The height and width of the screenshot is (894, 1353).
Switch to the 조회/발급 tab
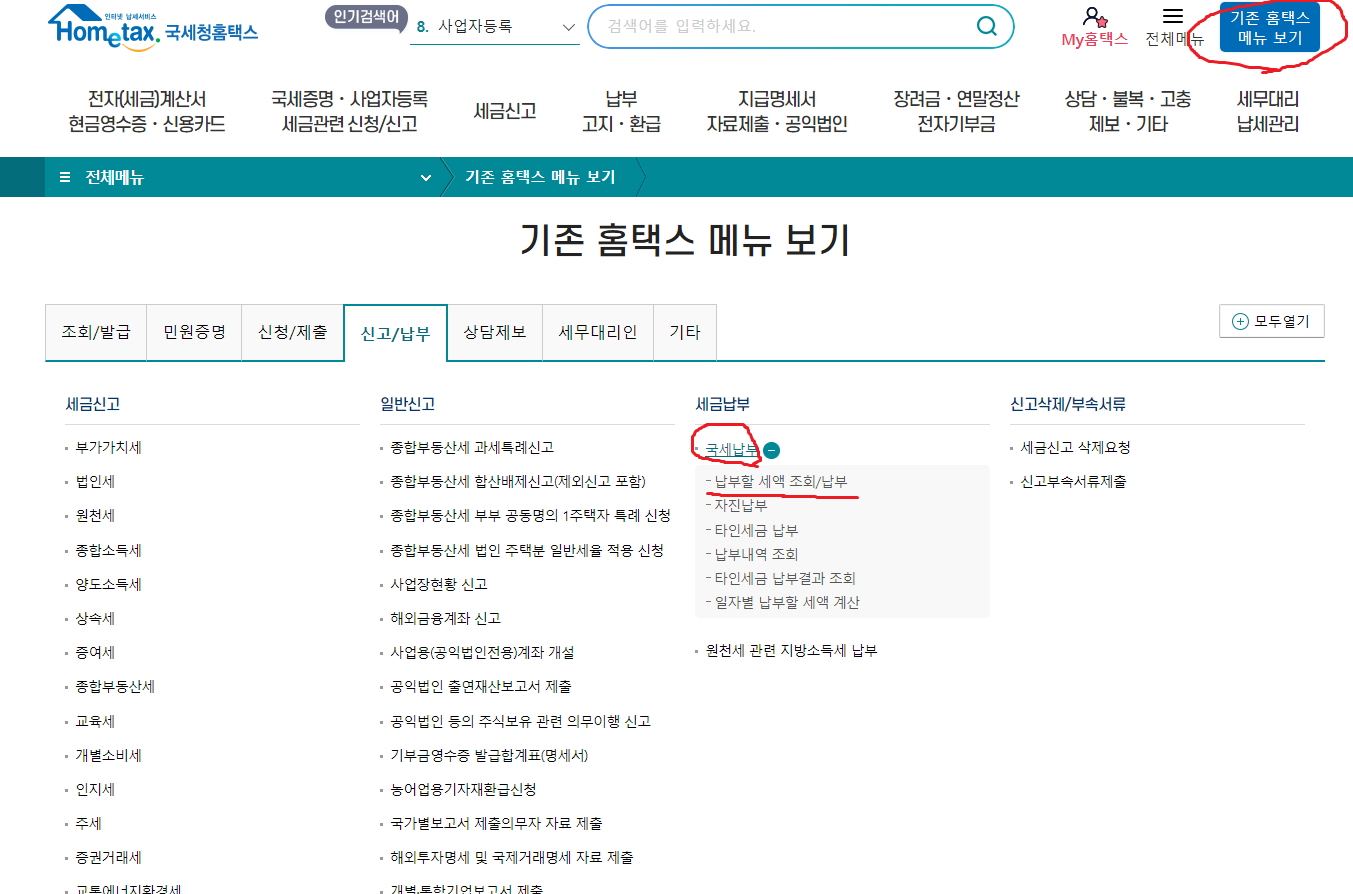pyautogui.click(x=95, y=332)
